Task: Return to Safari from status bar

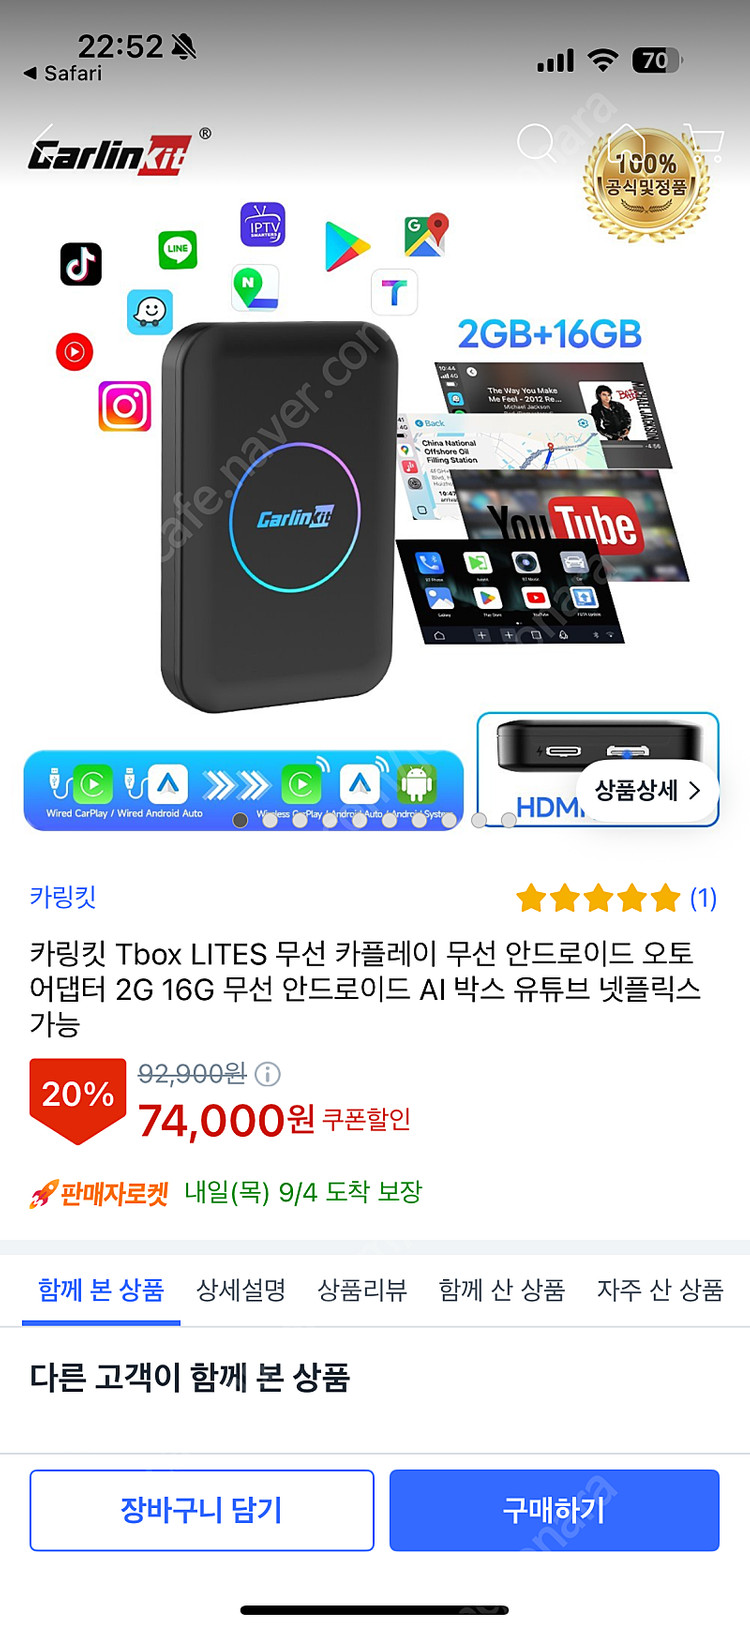Action: point(63,73)
